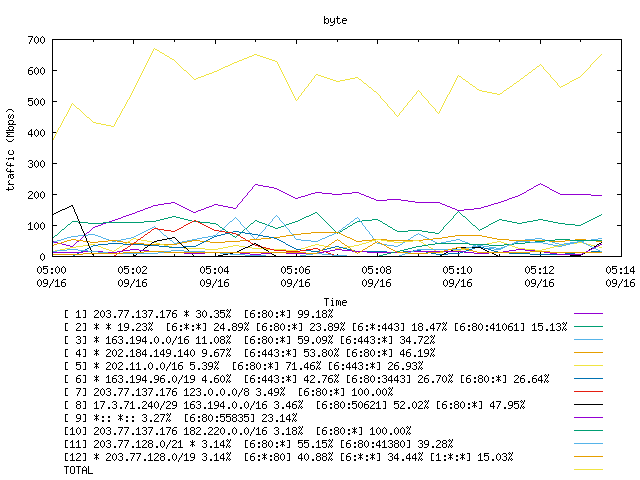Viewport: 640px width, 480px height.
Task: Click the 100 y-axis tick label
Action: click(36, 226)
